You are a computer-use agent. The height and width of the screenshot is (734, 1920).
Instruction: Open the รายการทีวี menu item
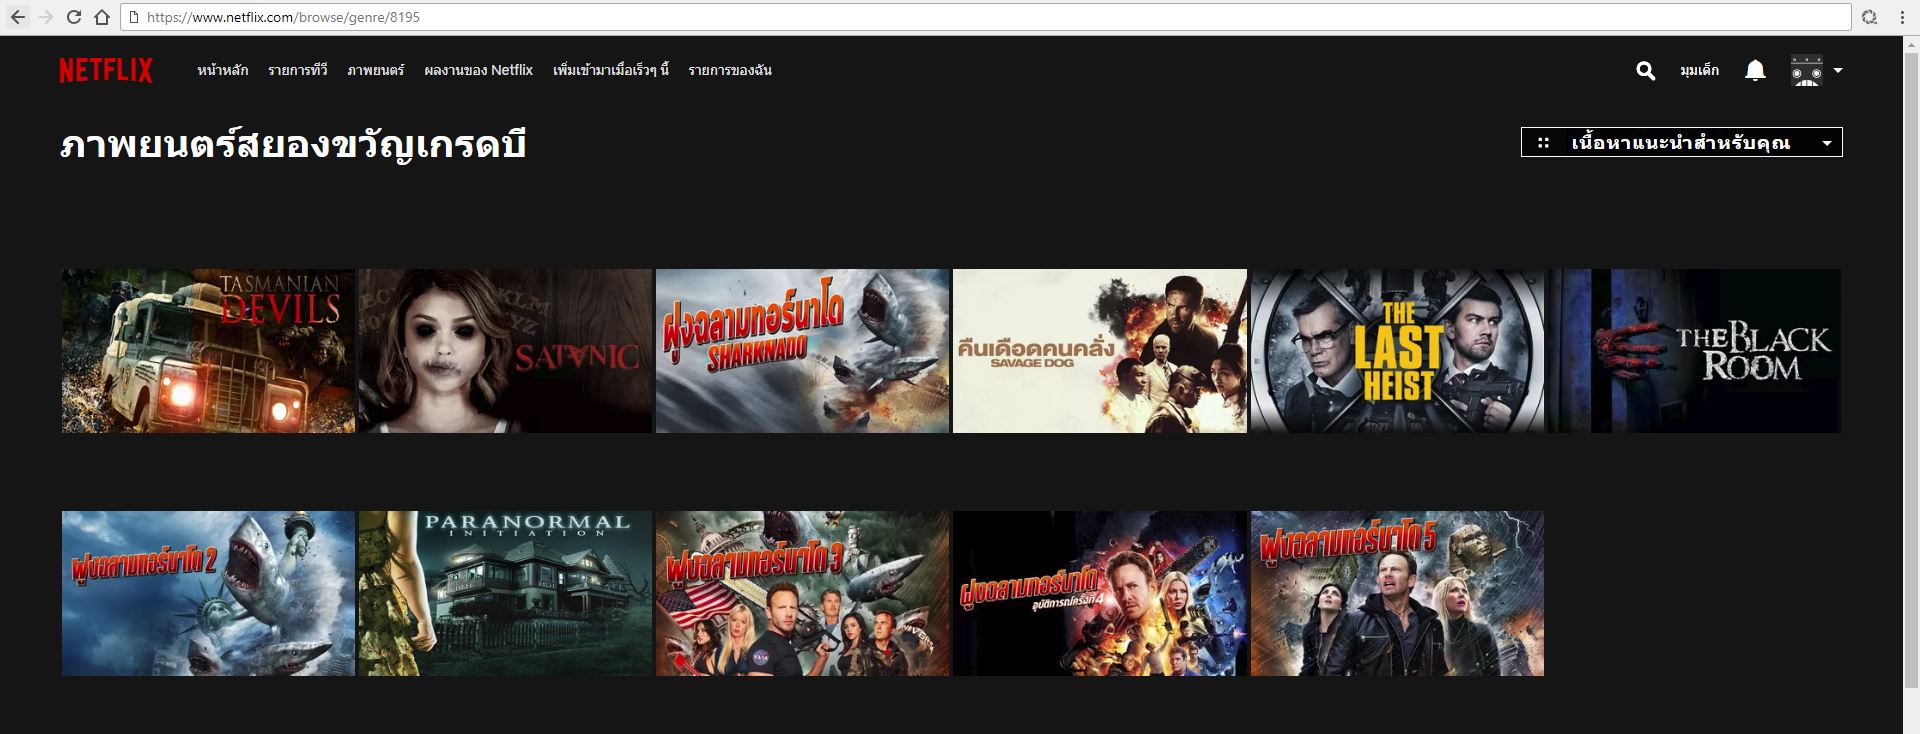pyautogui.click(x=298, y=70)
